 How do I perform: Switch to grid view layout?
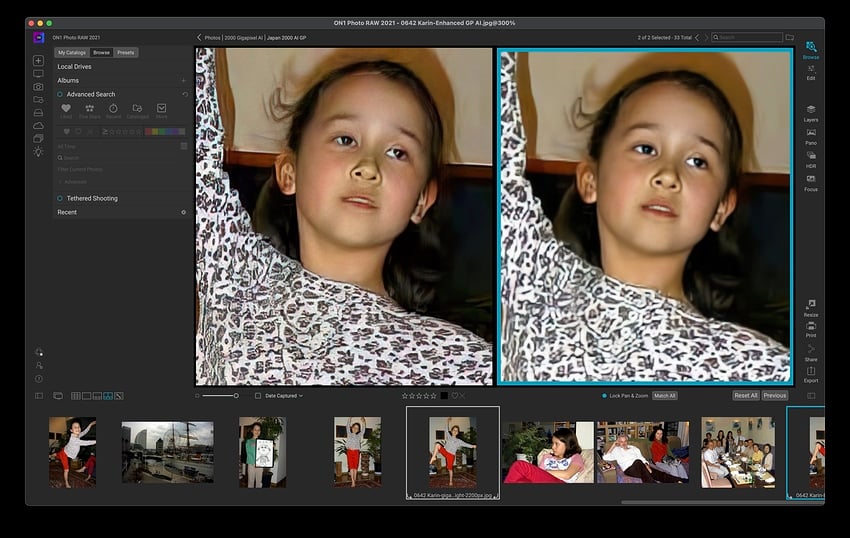point(76,396)
